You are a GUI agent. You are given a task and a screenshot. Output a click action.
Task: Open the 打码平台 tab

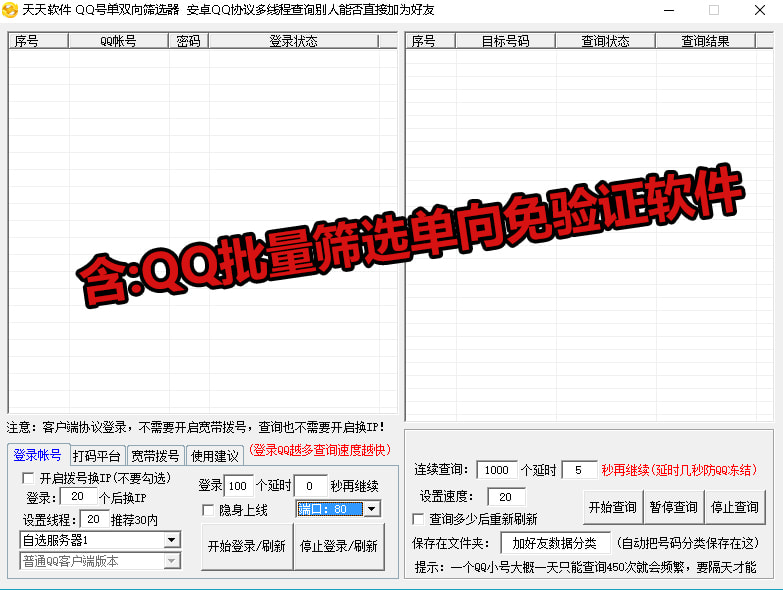97,456
